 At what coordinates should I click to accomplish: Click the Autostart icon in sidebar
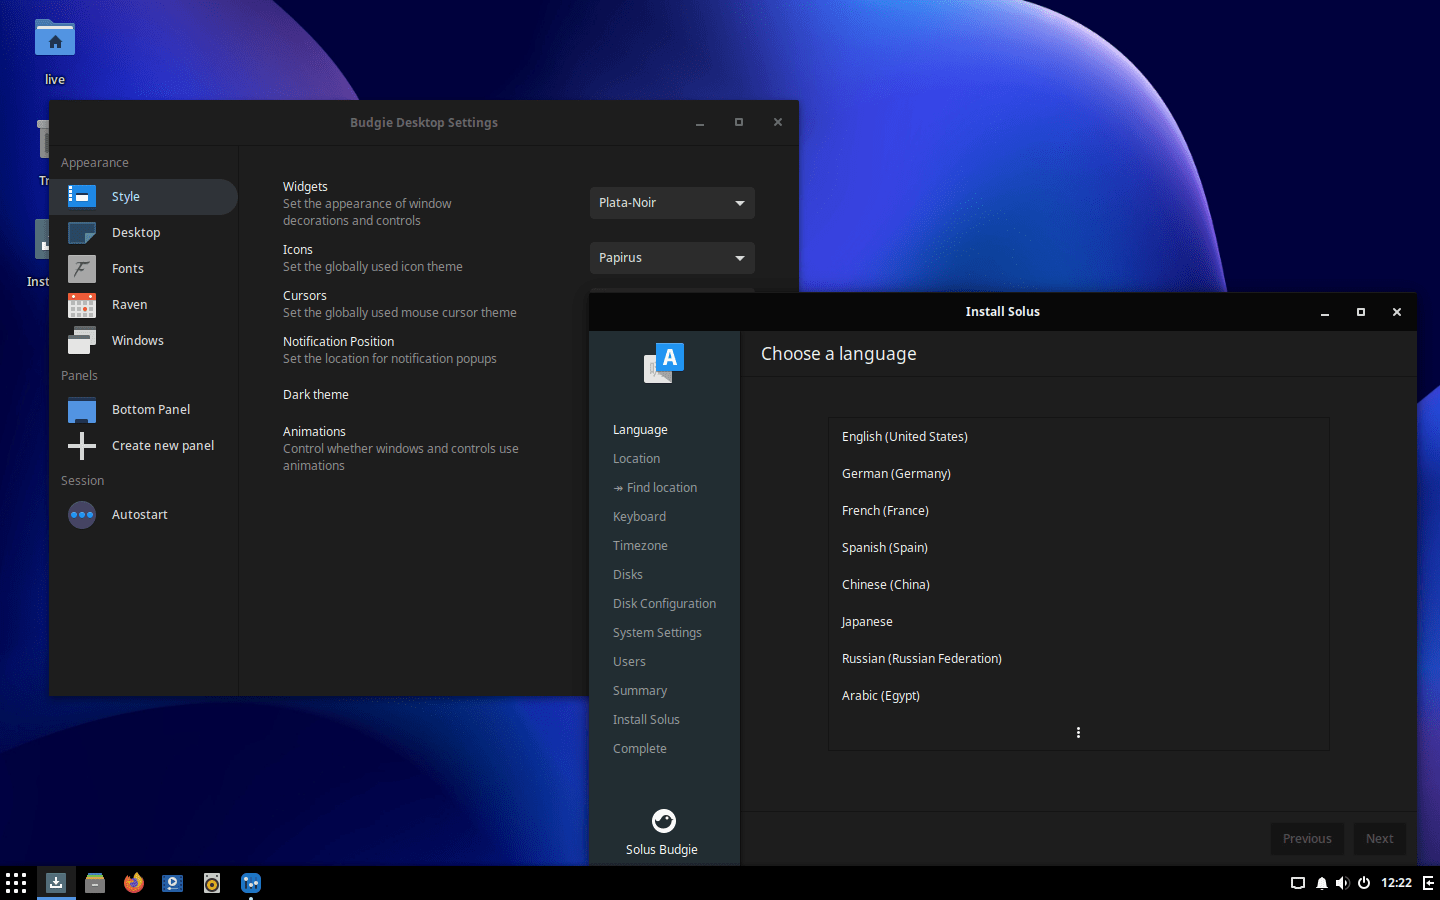click(x=82, y=515)
